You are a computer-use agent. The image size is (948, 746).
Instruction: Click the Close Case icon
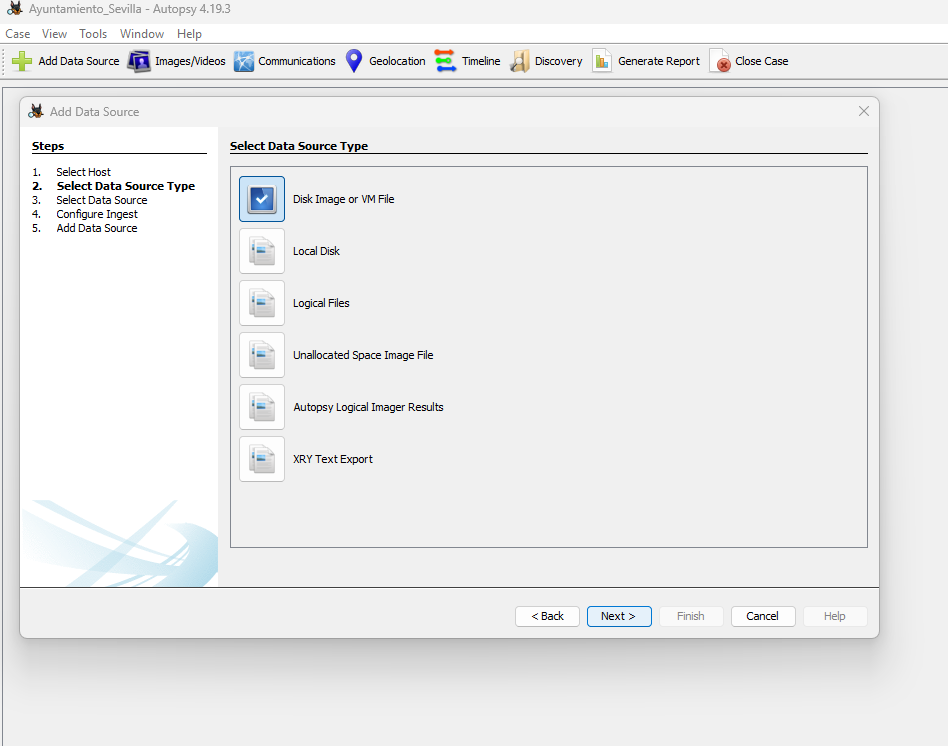pos(719,61)
